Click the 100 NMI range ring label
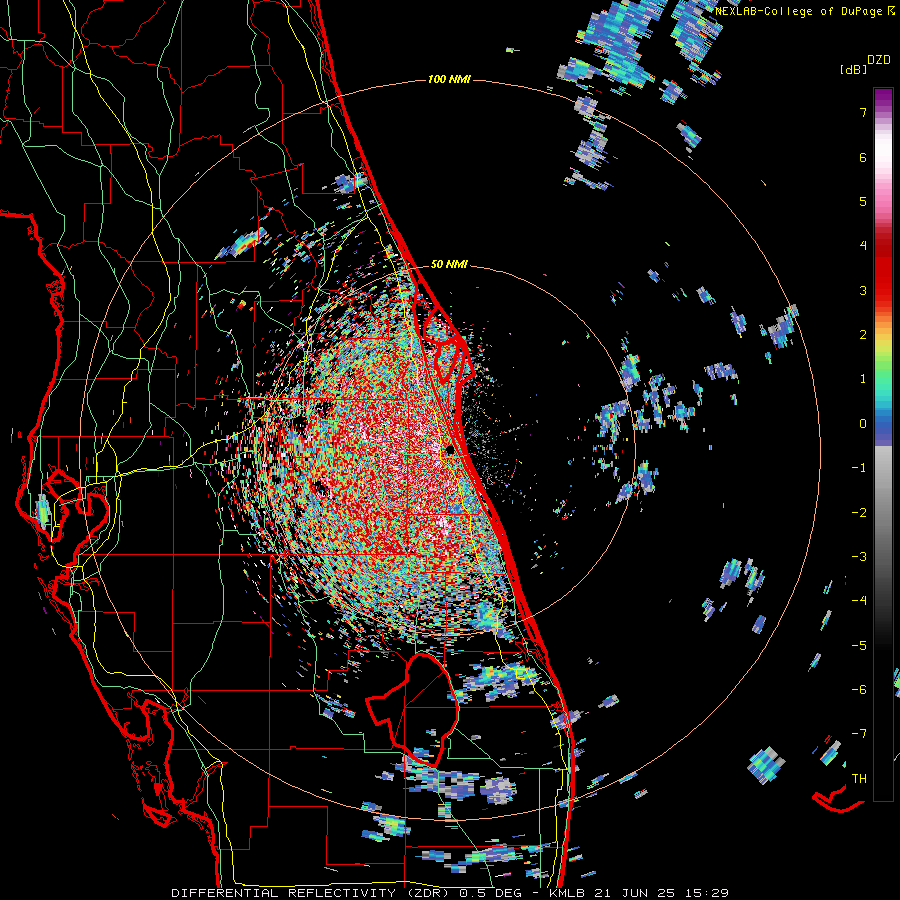The height and width of the screenshot is (900, 900). click(449, 79)
